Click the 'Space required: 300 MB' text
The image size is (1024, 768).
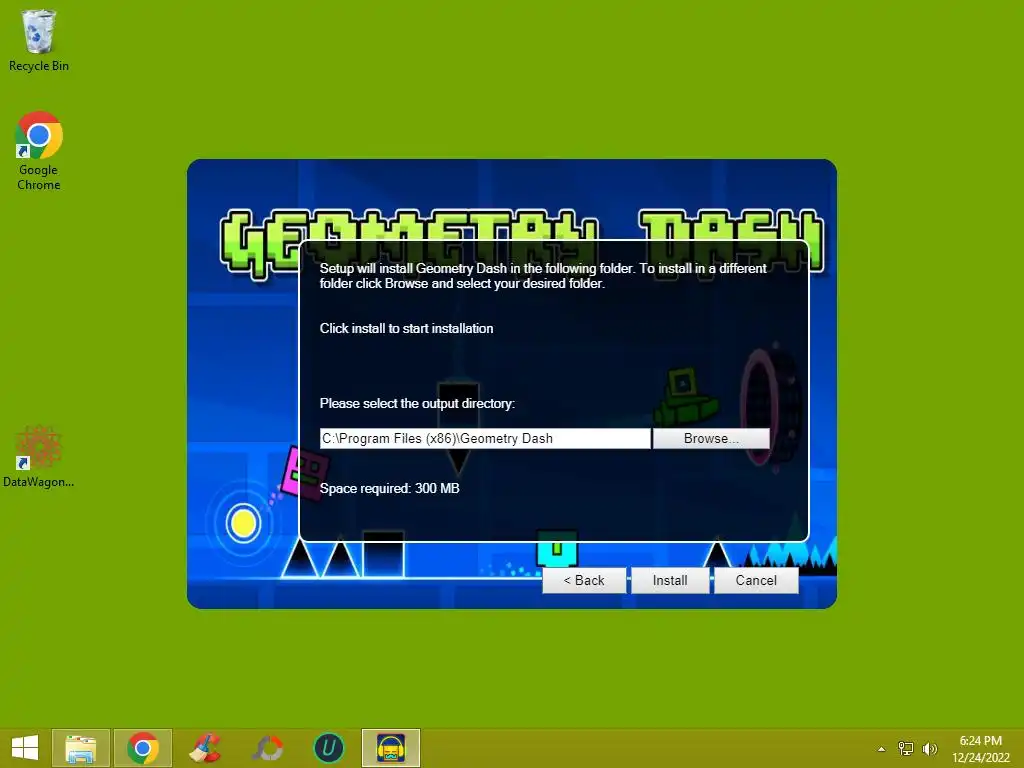pyautogui.click(x=389, y=488)
